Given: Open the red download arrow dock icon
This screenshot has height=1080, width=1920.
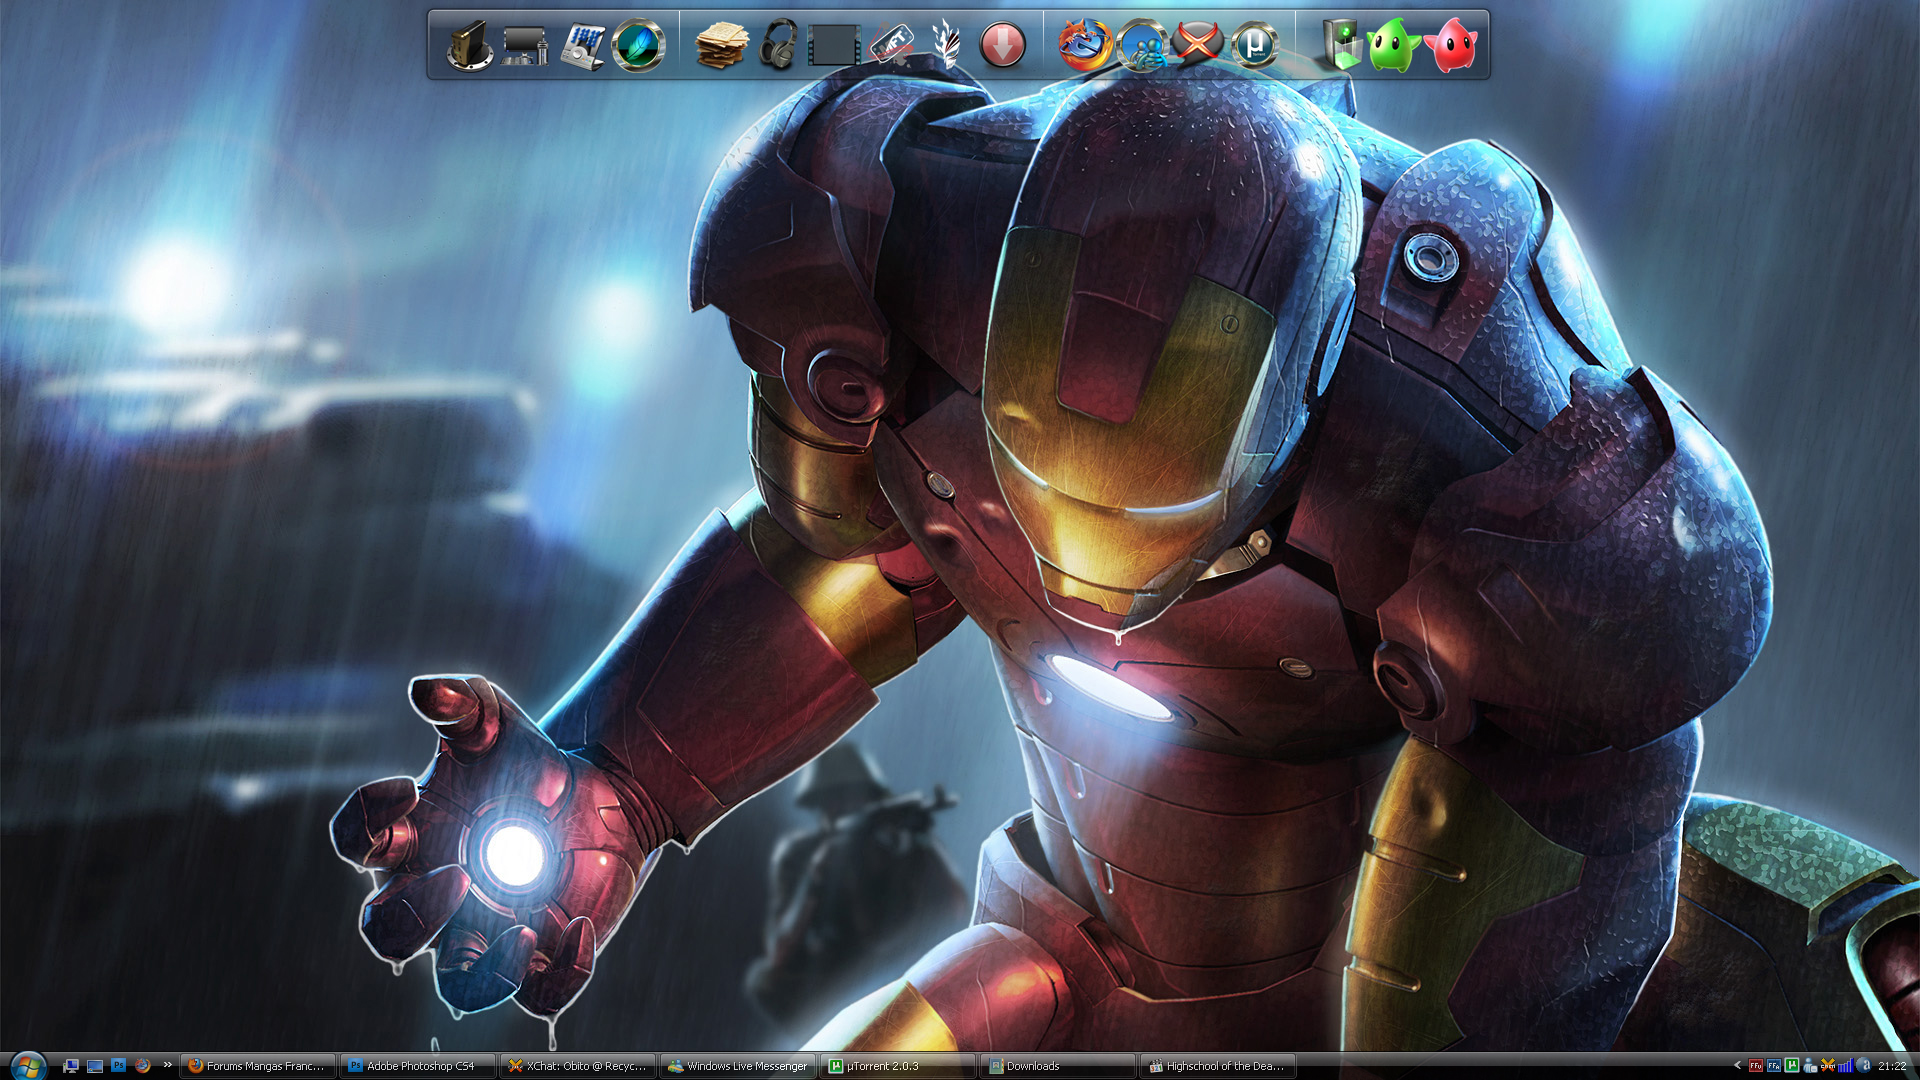Looking at the screenshot, I should point(1002,46).
